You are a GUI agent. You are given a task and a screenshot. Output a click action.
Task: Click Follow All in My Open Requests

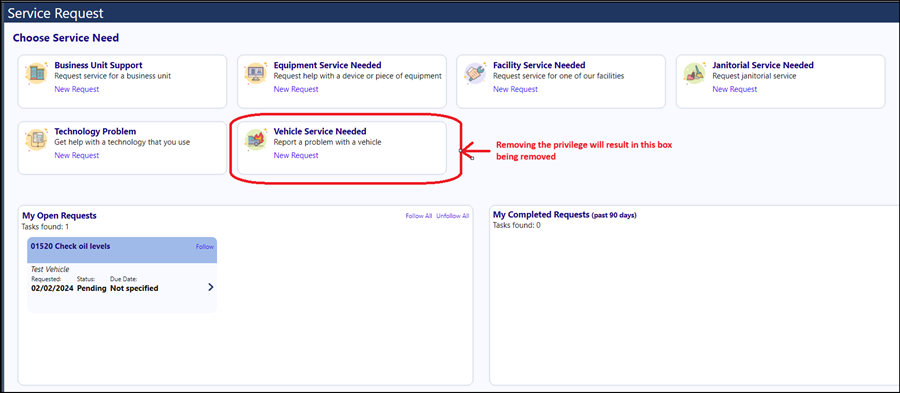point(418,216)
